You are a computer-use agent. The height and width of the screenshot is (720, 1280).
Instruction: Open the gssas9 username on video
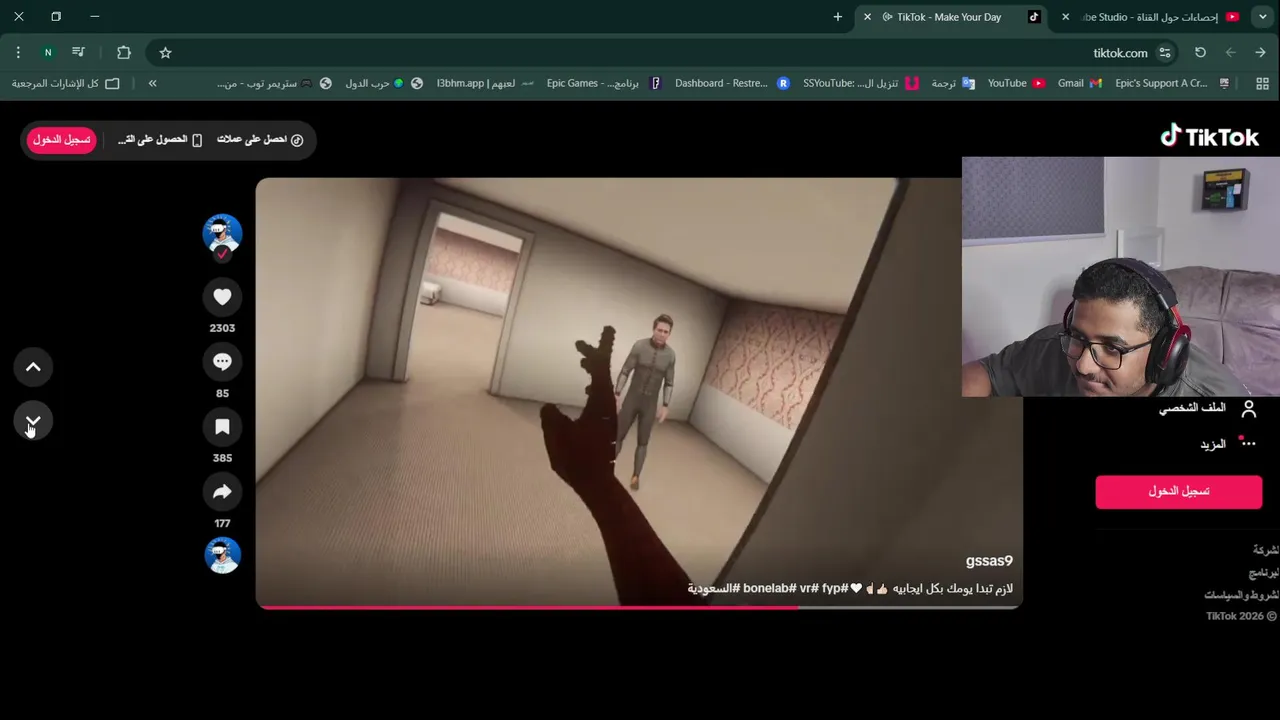989,561
